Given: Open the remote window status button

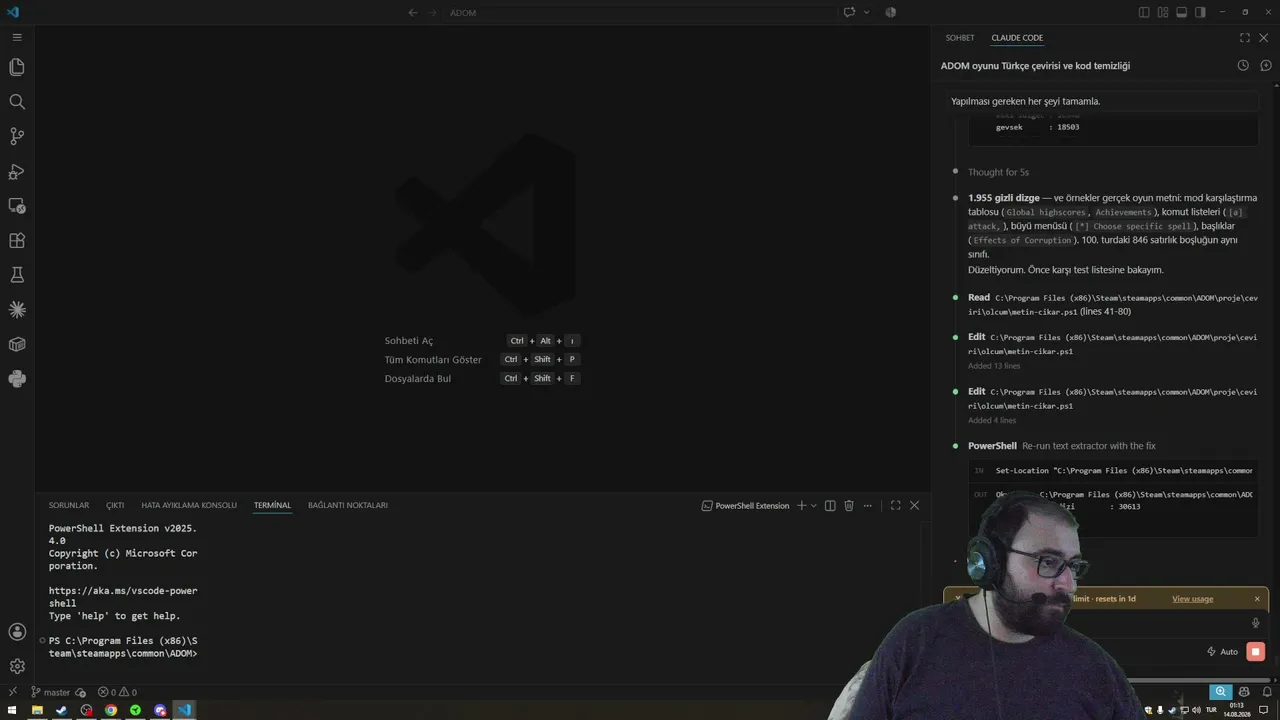Looking at the screenshot, I should click(x=12, y=692).
